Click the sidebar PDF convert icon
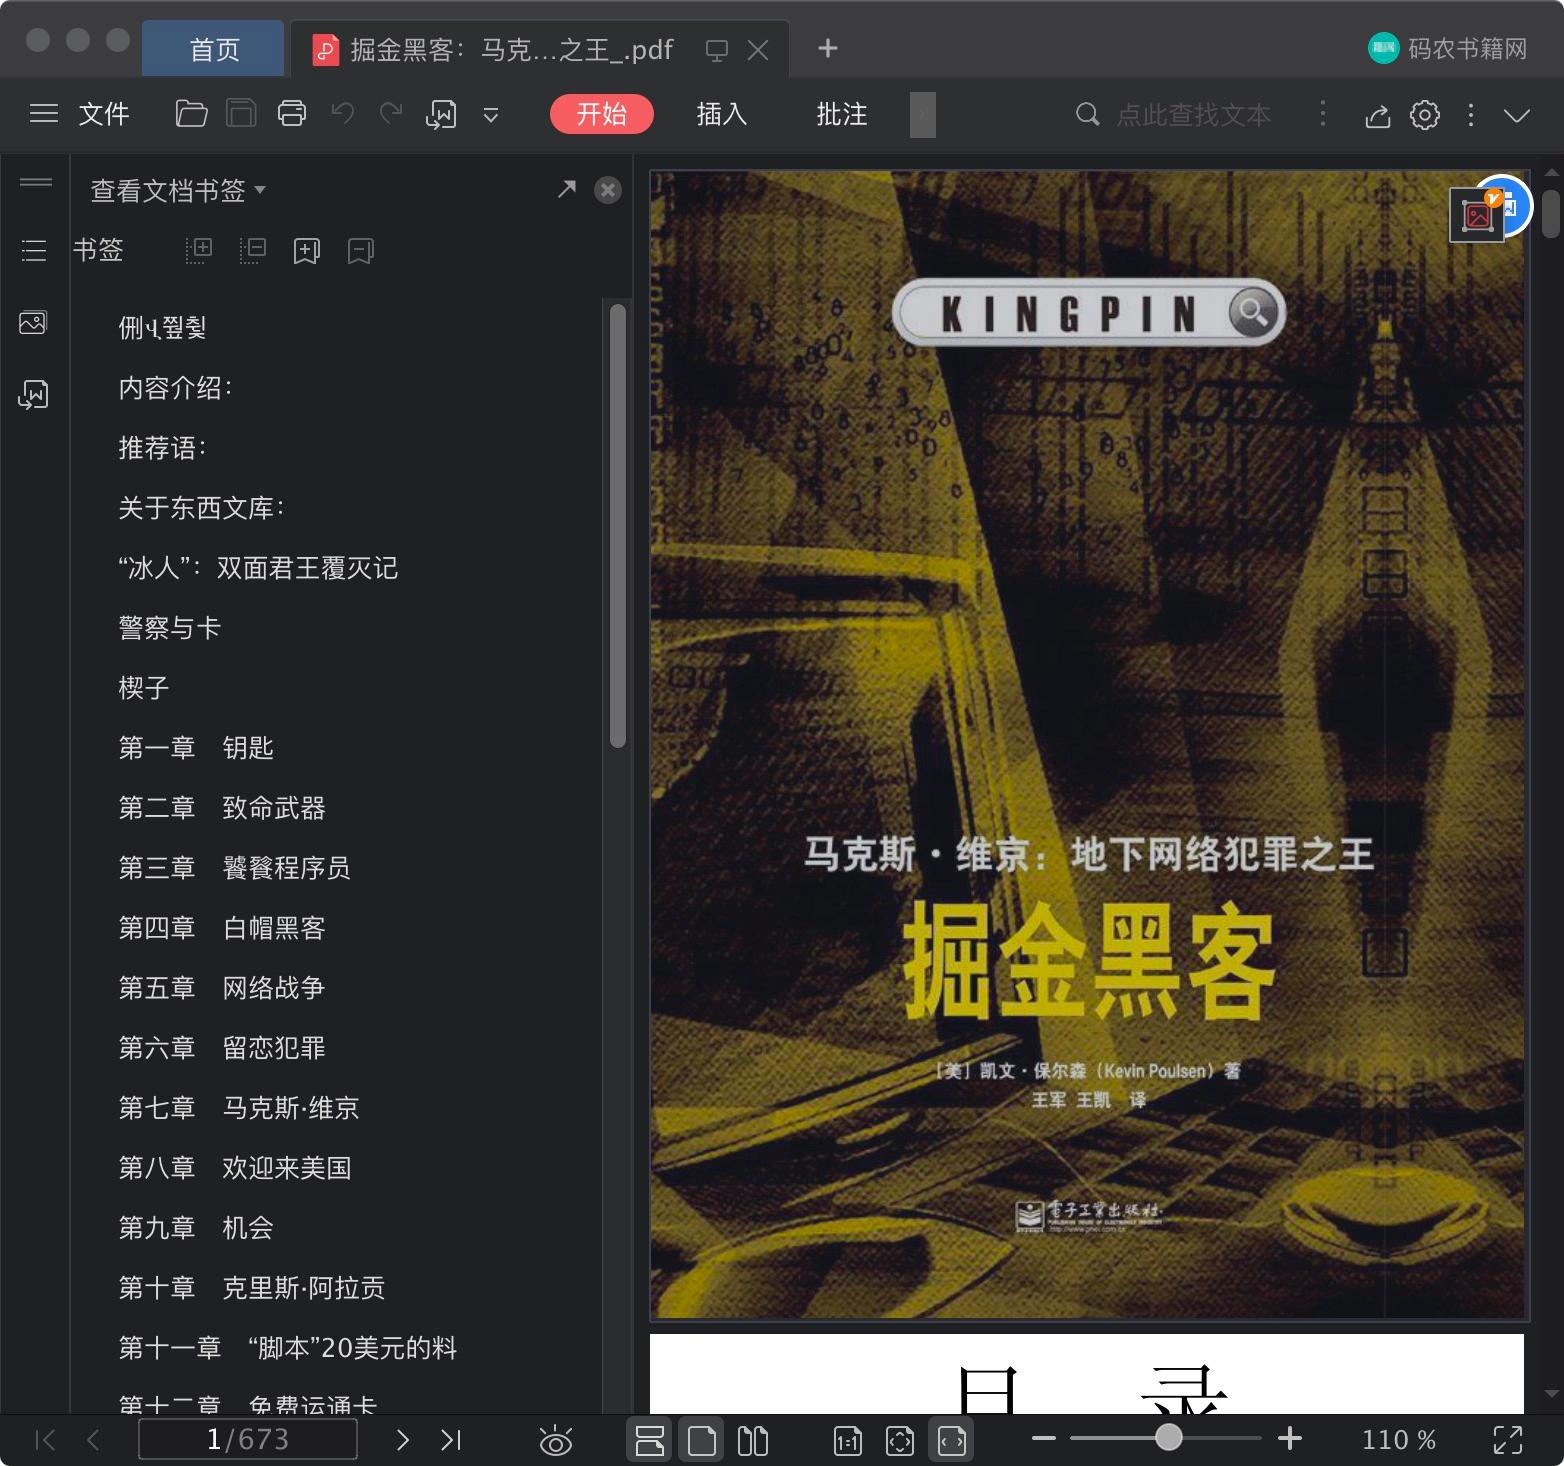 click(33, 395)
